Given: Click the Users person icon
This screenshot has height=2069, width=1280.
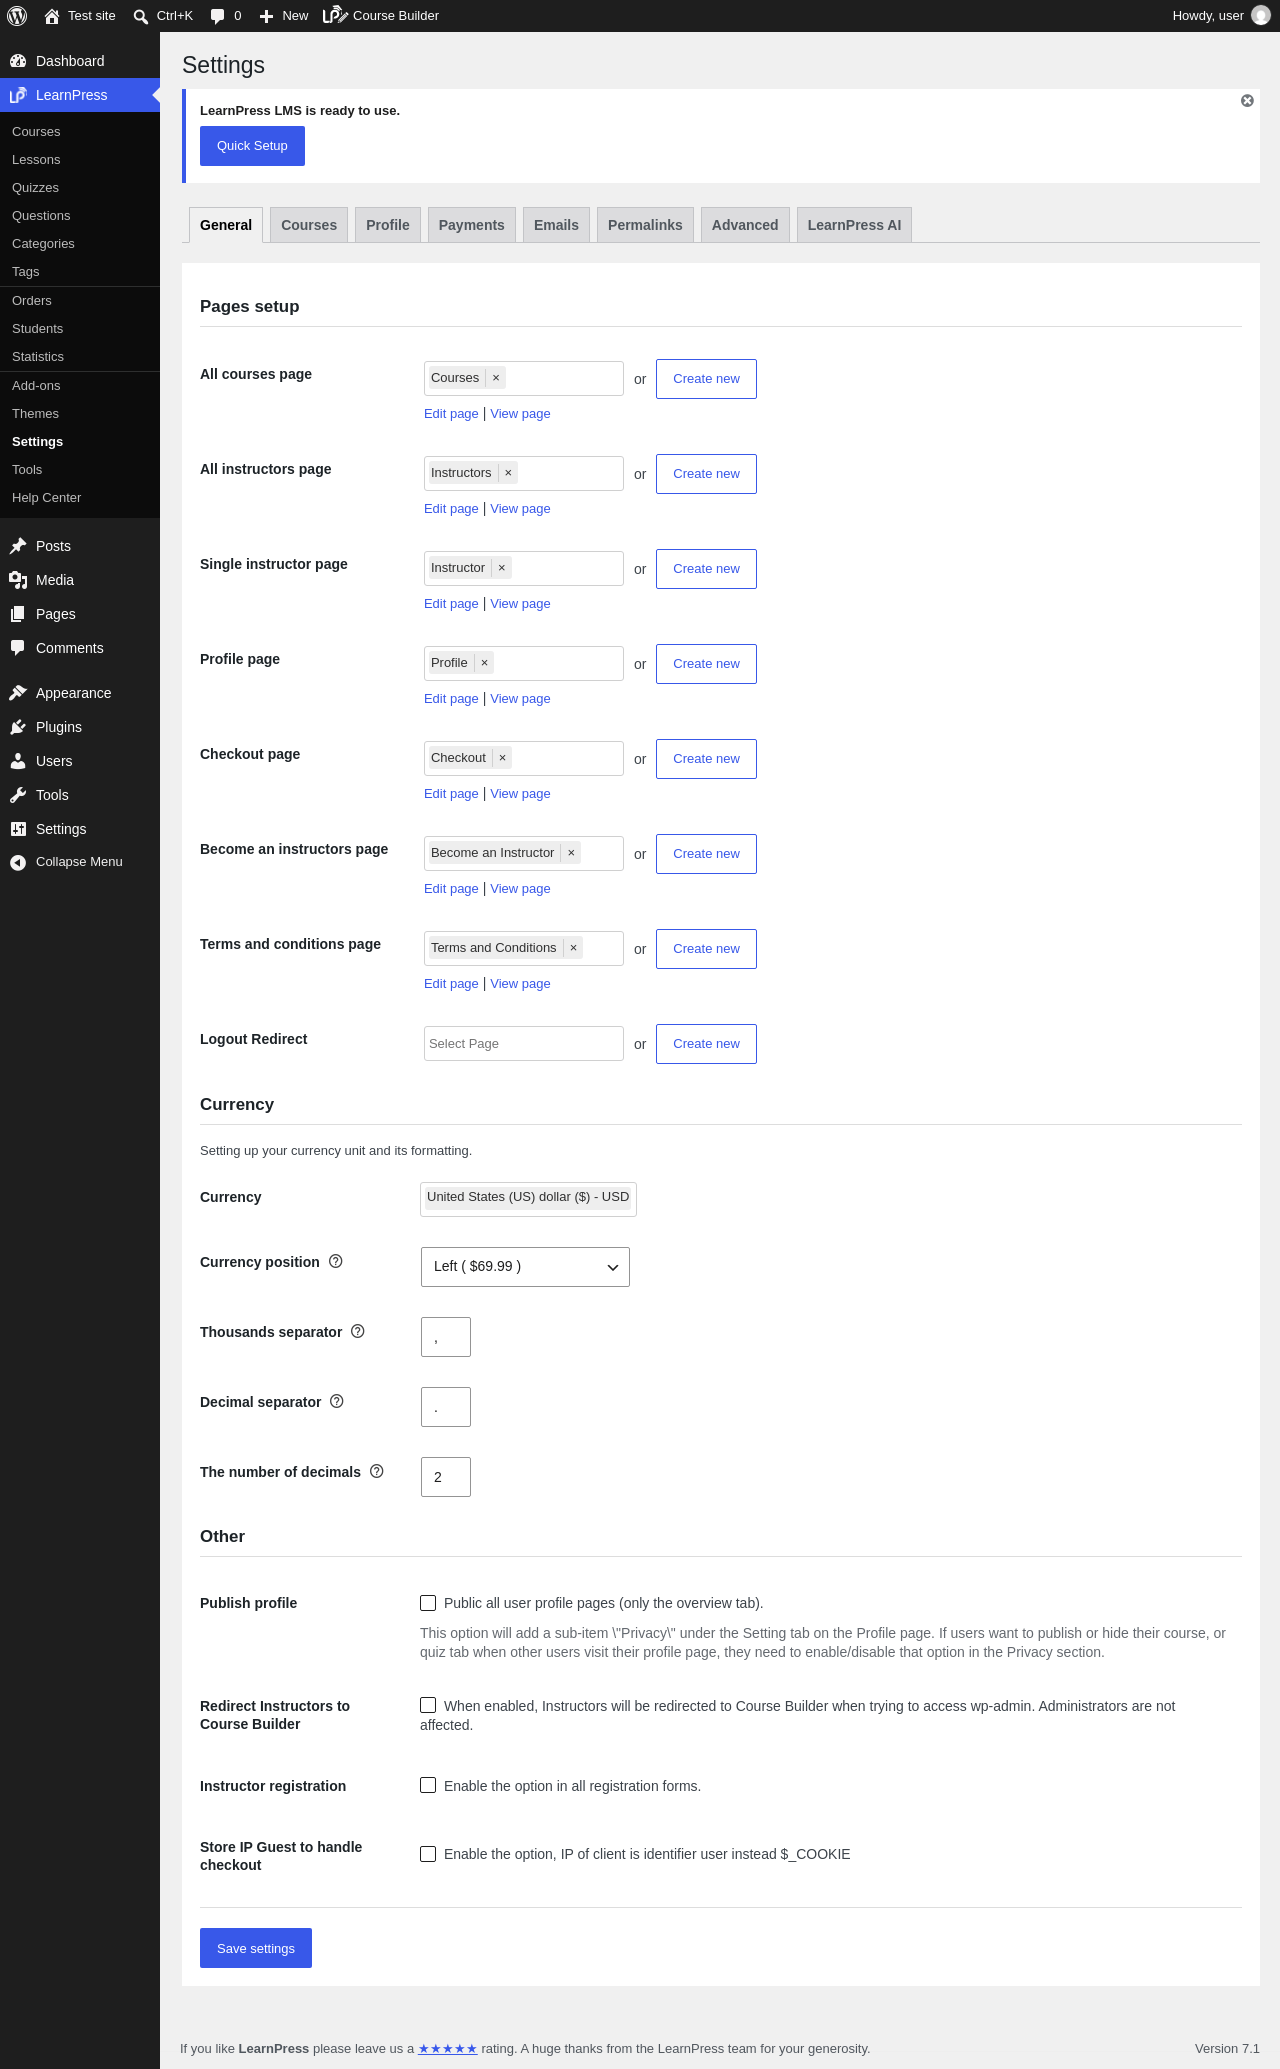Looking at the screenshot, I should [18, 761].
